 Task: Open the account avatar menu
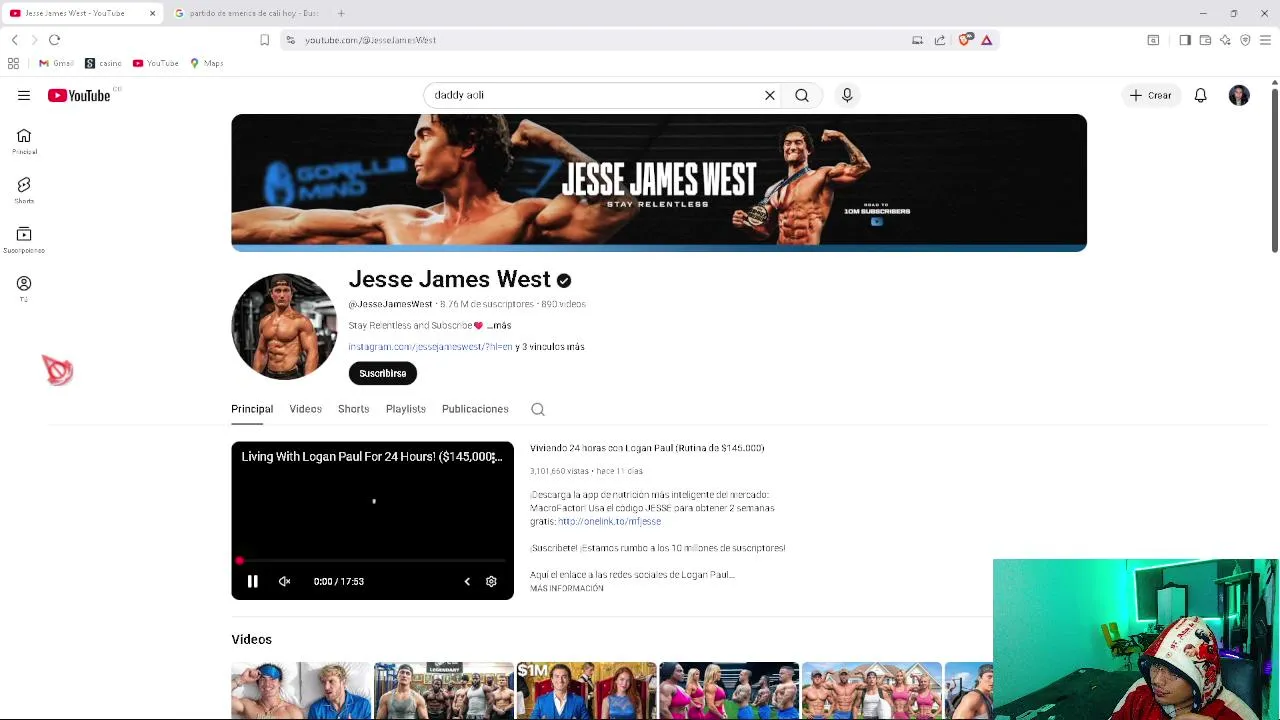[1239, 95]
